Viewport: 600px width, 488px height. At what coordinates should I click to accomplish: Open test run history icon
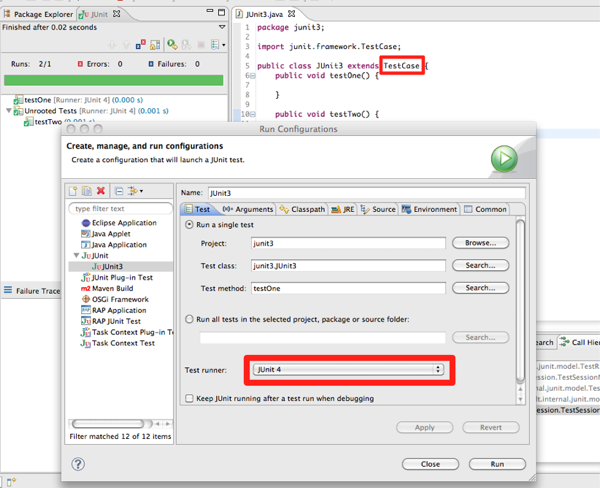pyautogui.click(x=215, y=45)
